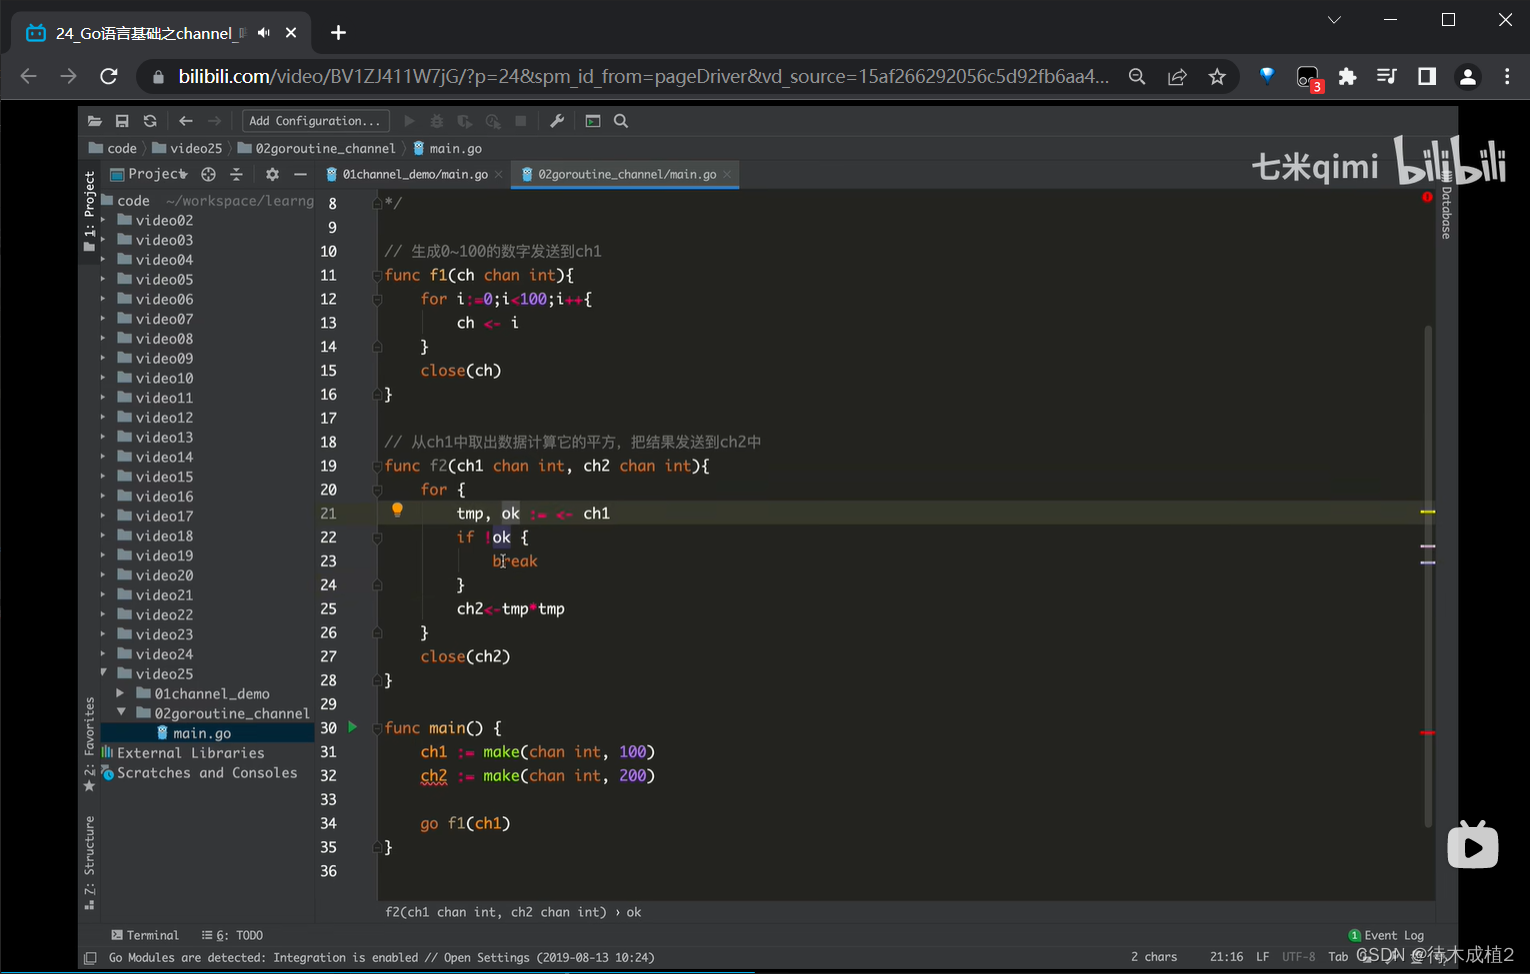Go back in browser history
The image size is (1530, 974).
click(28, 76)
